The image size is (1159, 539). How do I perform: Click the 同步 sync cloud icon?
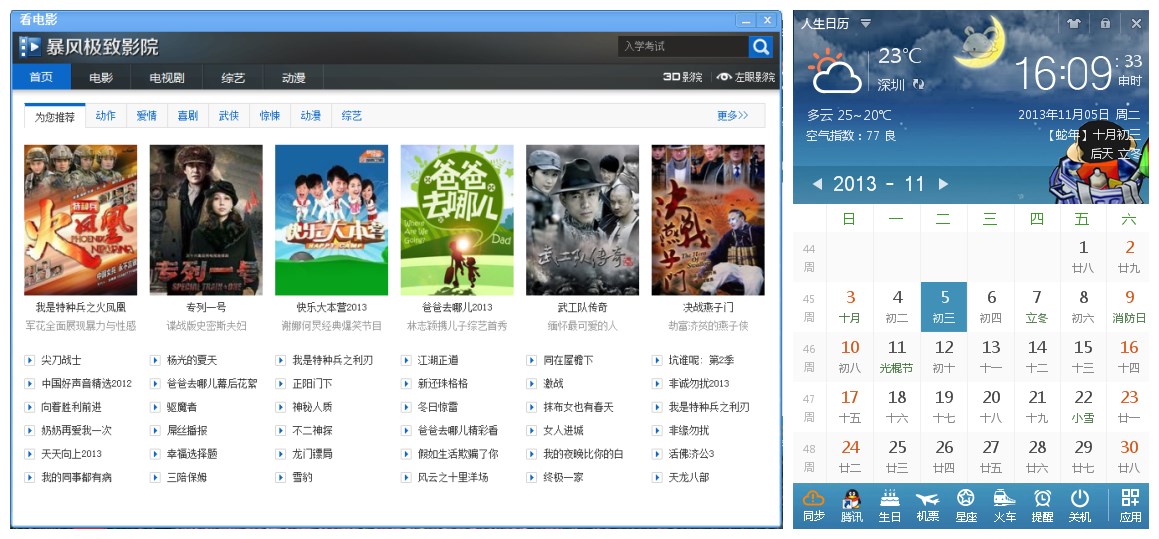pyautogui.click(x=813, y=498)
